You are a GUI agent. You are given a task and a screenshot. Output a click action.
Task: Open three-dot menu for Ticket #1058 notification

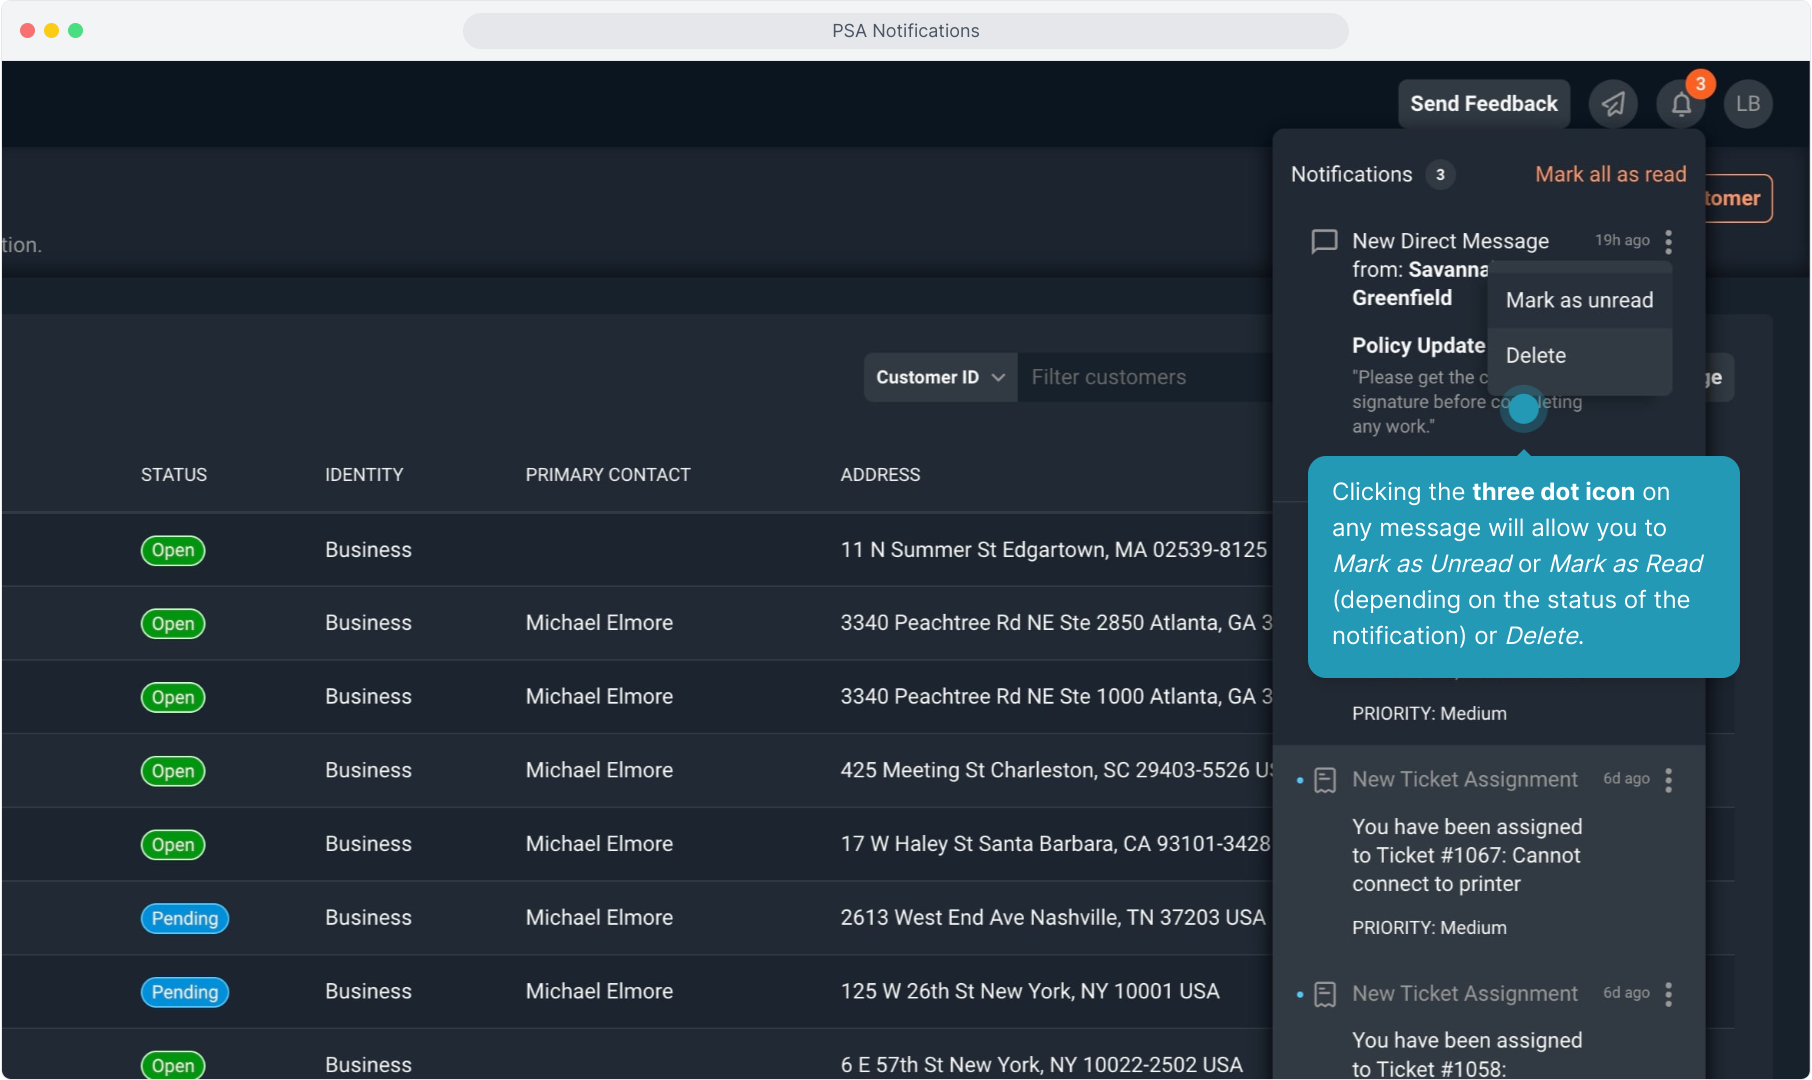[1668, 994]
